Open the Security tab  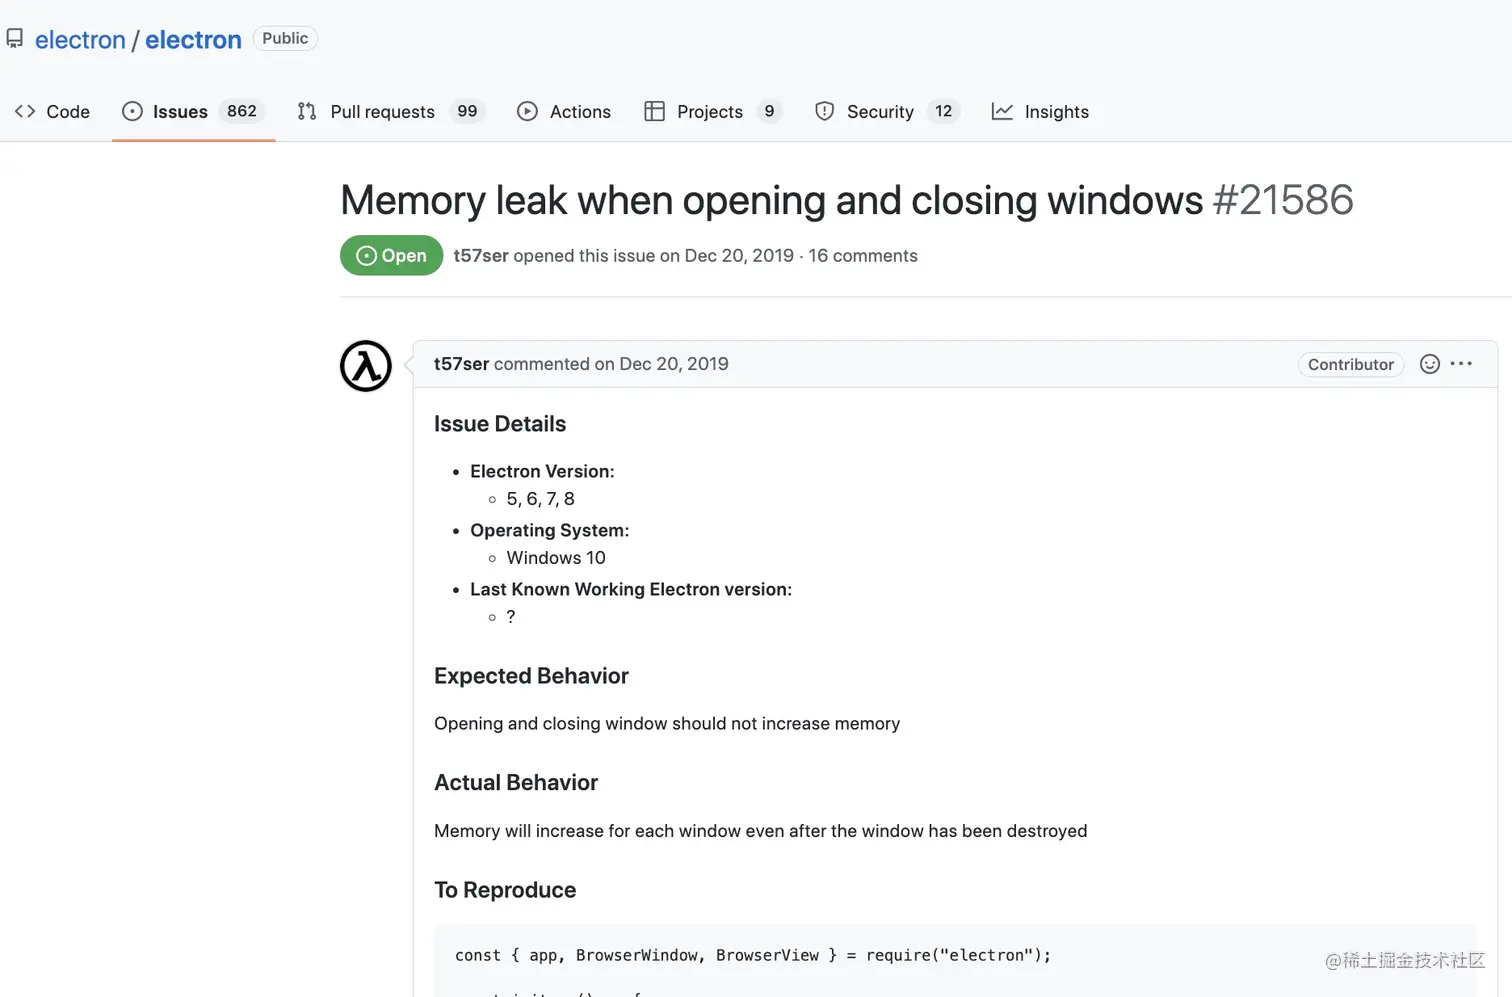880,111
